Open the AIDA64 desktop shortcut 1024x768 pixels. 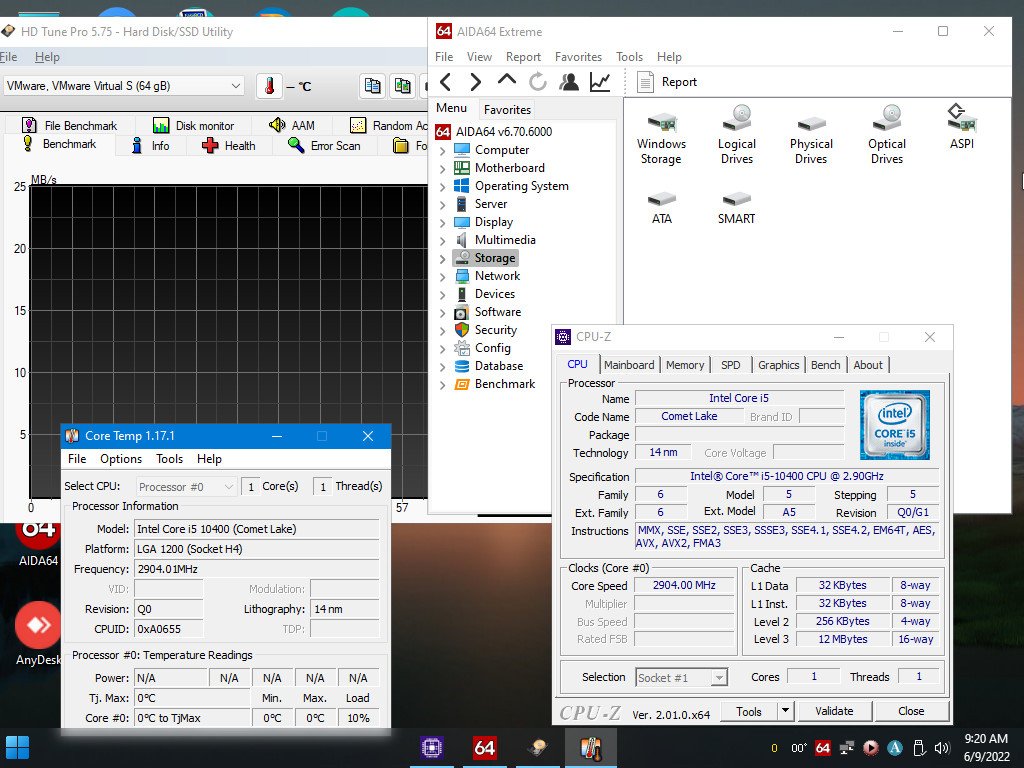[38, 543]
